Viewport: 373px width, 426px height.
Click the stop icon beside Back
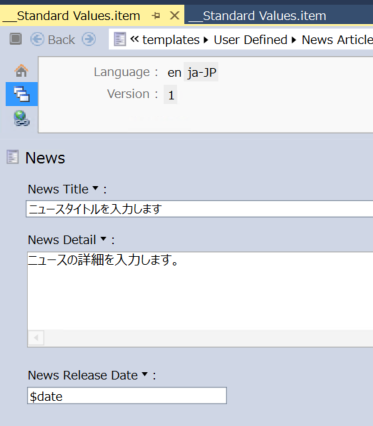[16, 39]
